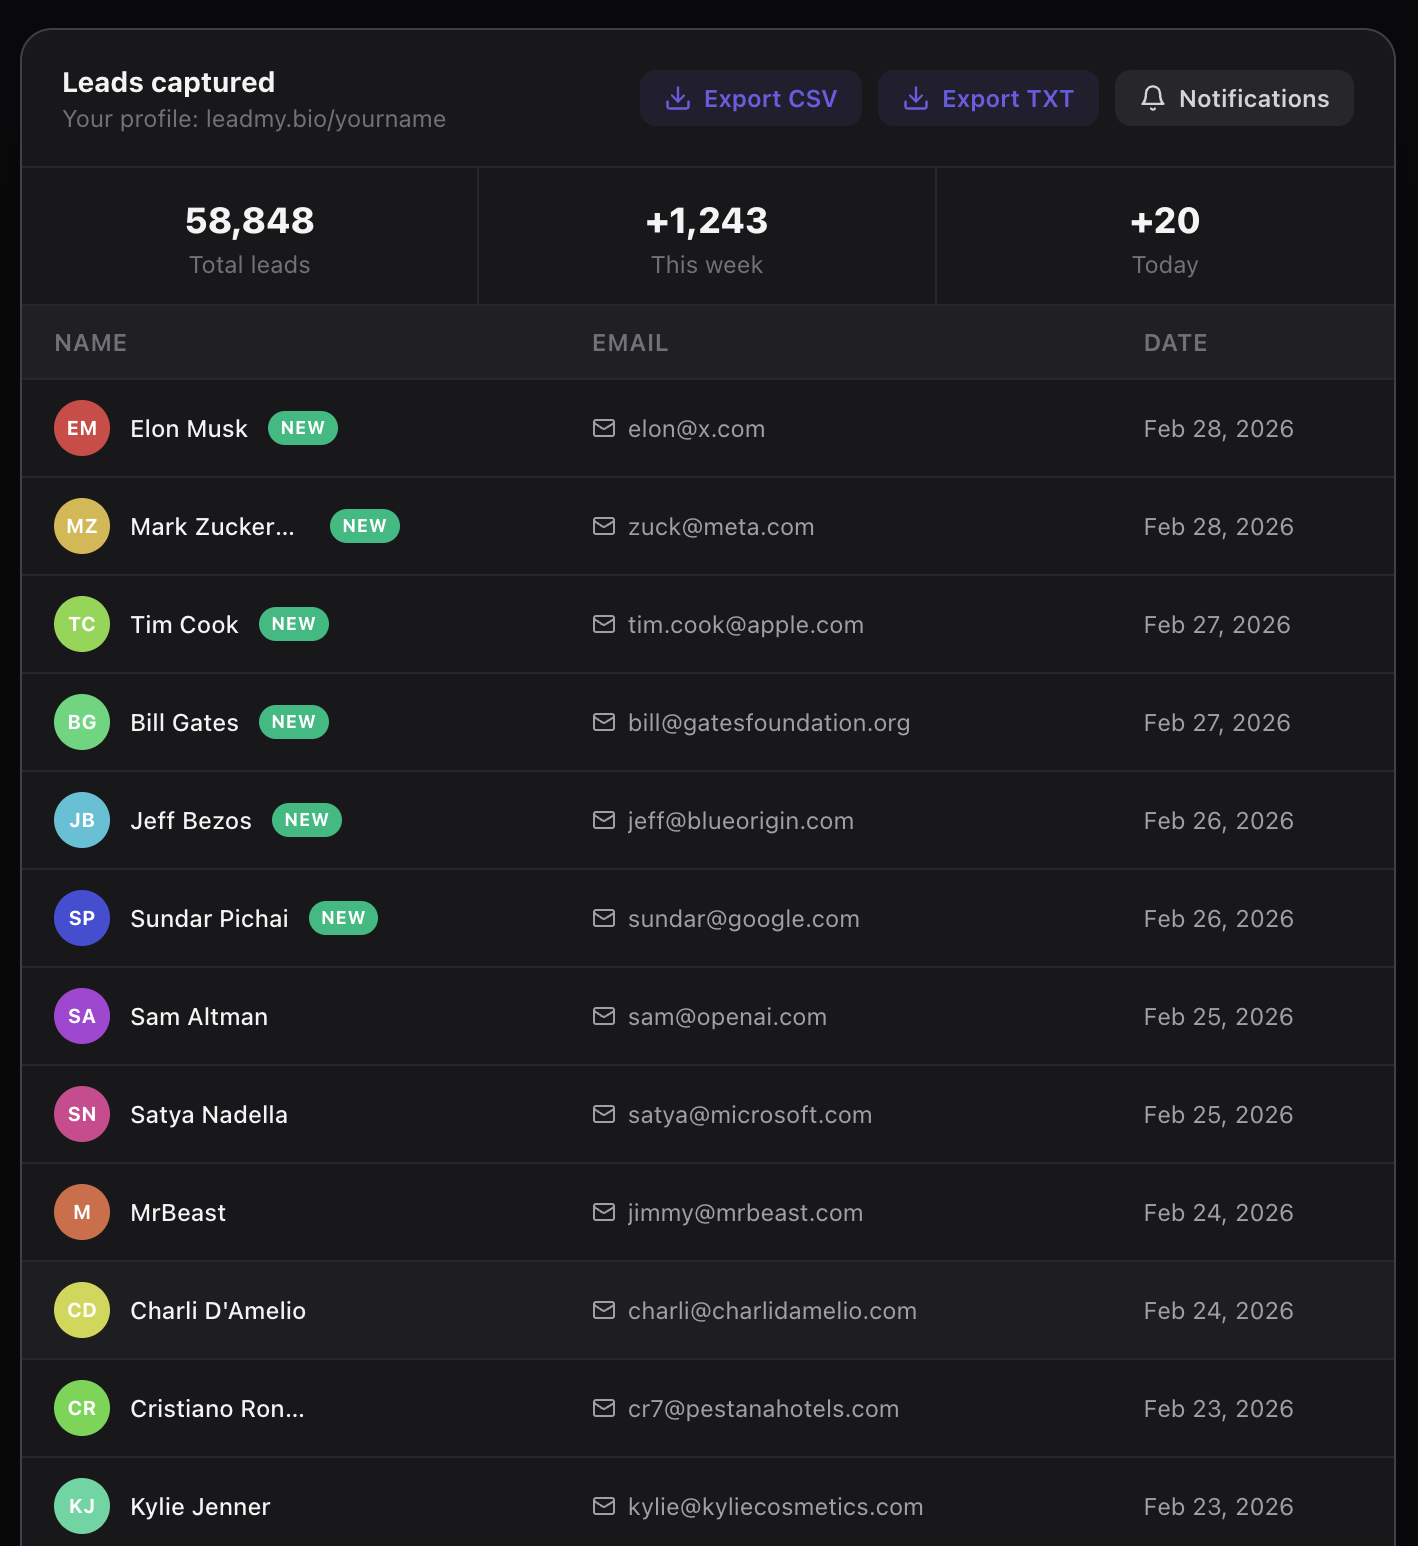Click the envelope icon beside charli@charlidamelio.com
The width and height of the screenshot is (1418, 1546).
coord(604,1310)
